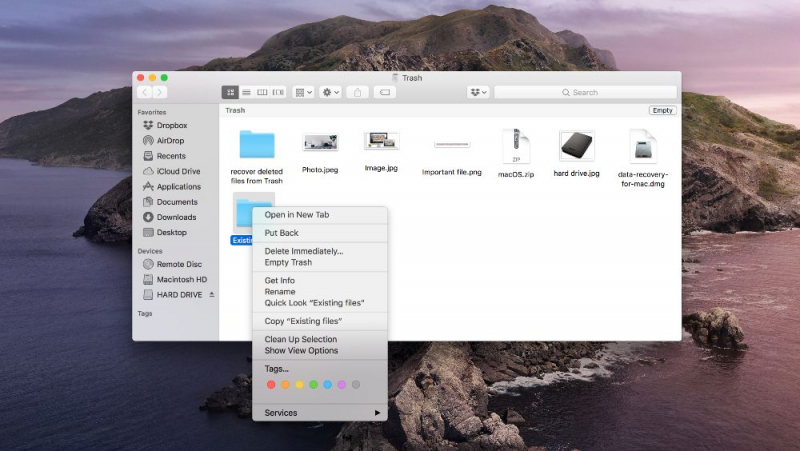Image resolution: width=800 pixels, height=451 pixels.
Task: Open the group-by arrangement dropdown
Action: 304,92
